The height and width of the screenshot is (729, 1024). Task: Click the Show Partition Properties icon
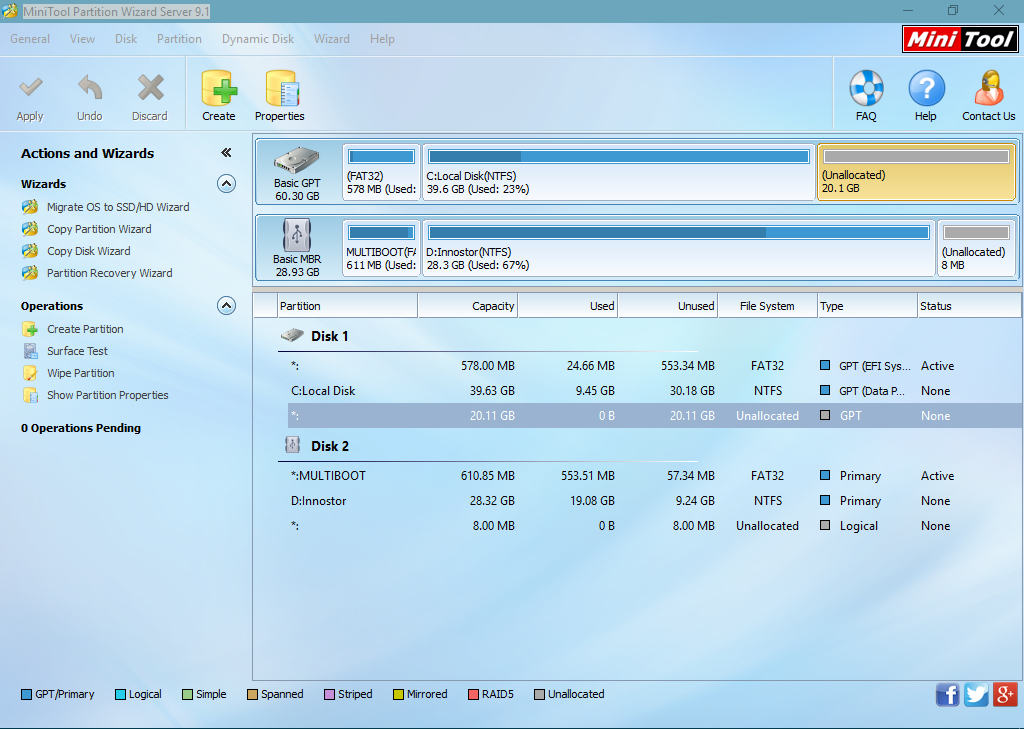pyautogui.click(x=30, y=395)
